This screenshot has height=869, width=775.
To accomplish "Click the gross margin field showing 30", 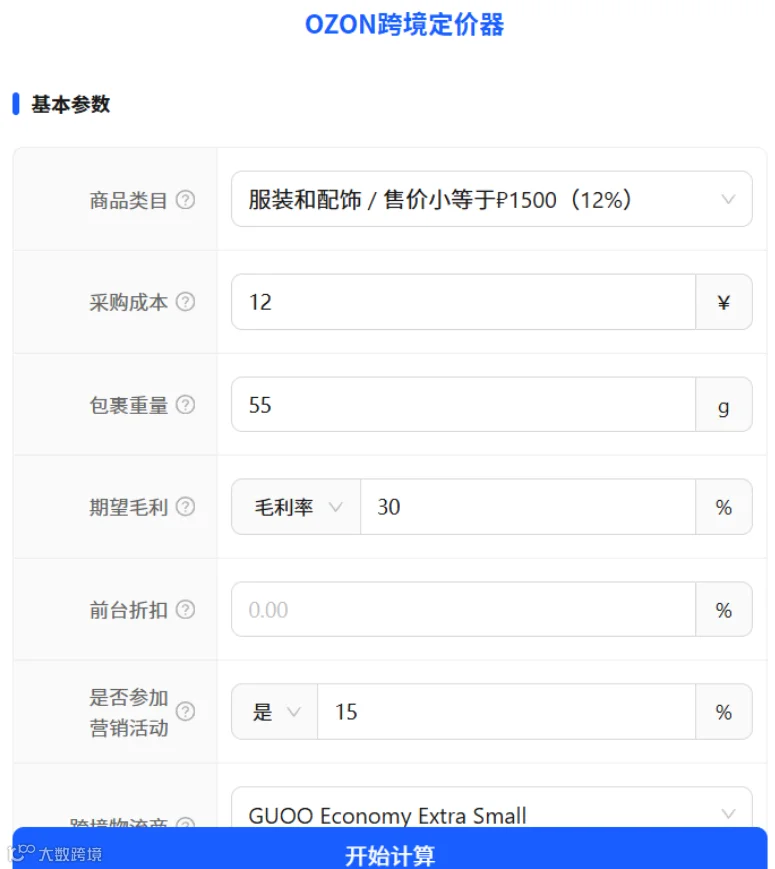I will (528, 507).
